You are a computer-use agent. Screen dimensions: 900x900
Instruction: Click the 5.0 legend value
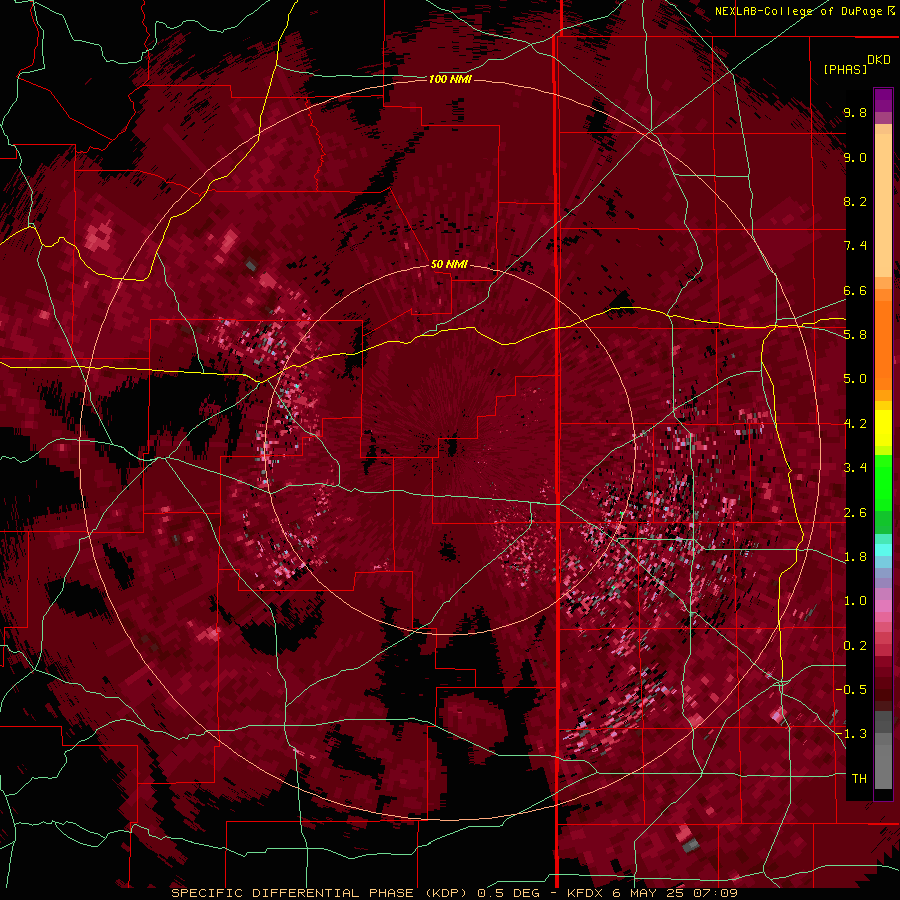pos(855,379)
